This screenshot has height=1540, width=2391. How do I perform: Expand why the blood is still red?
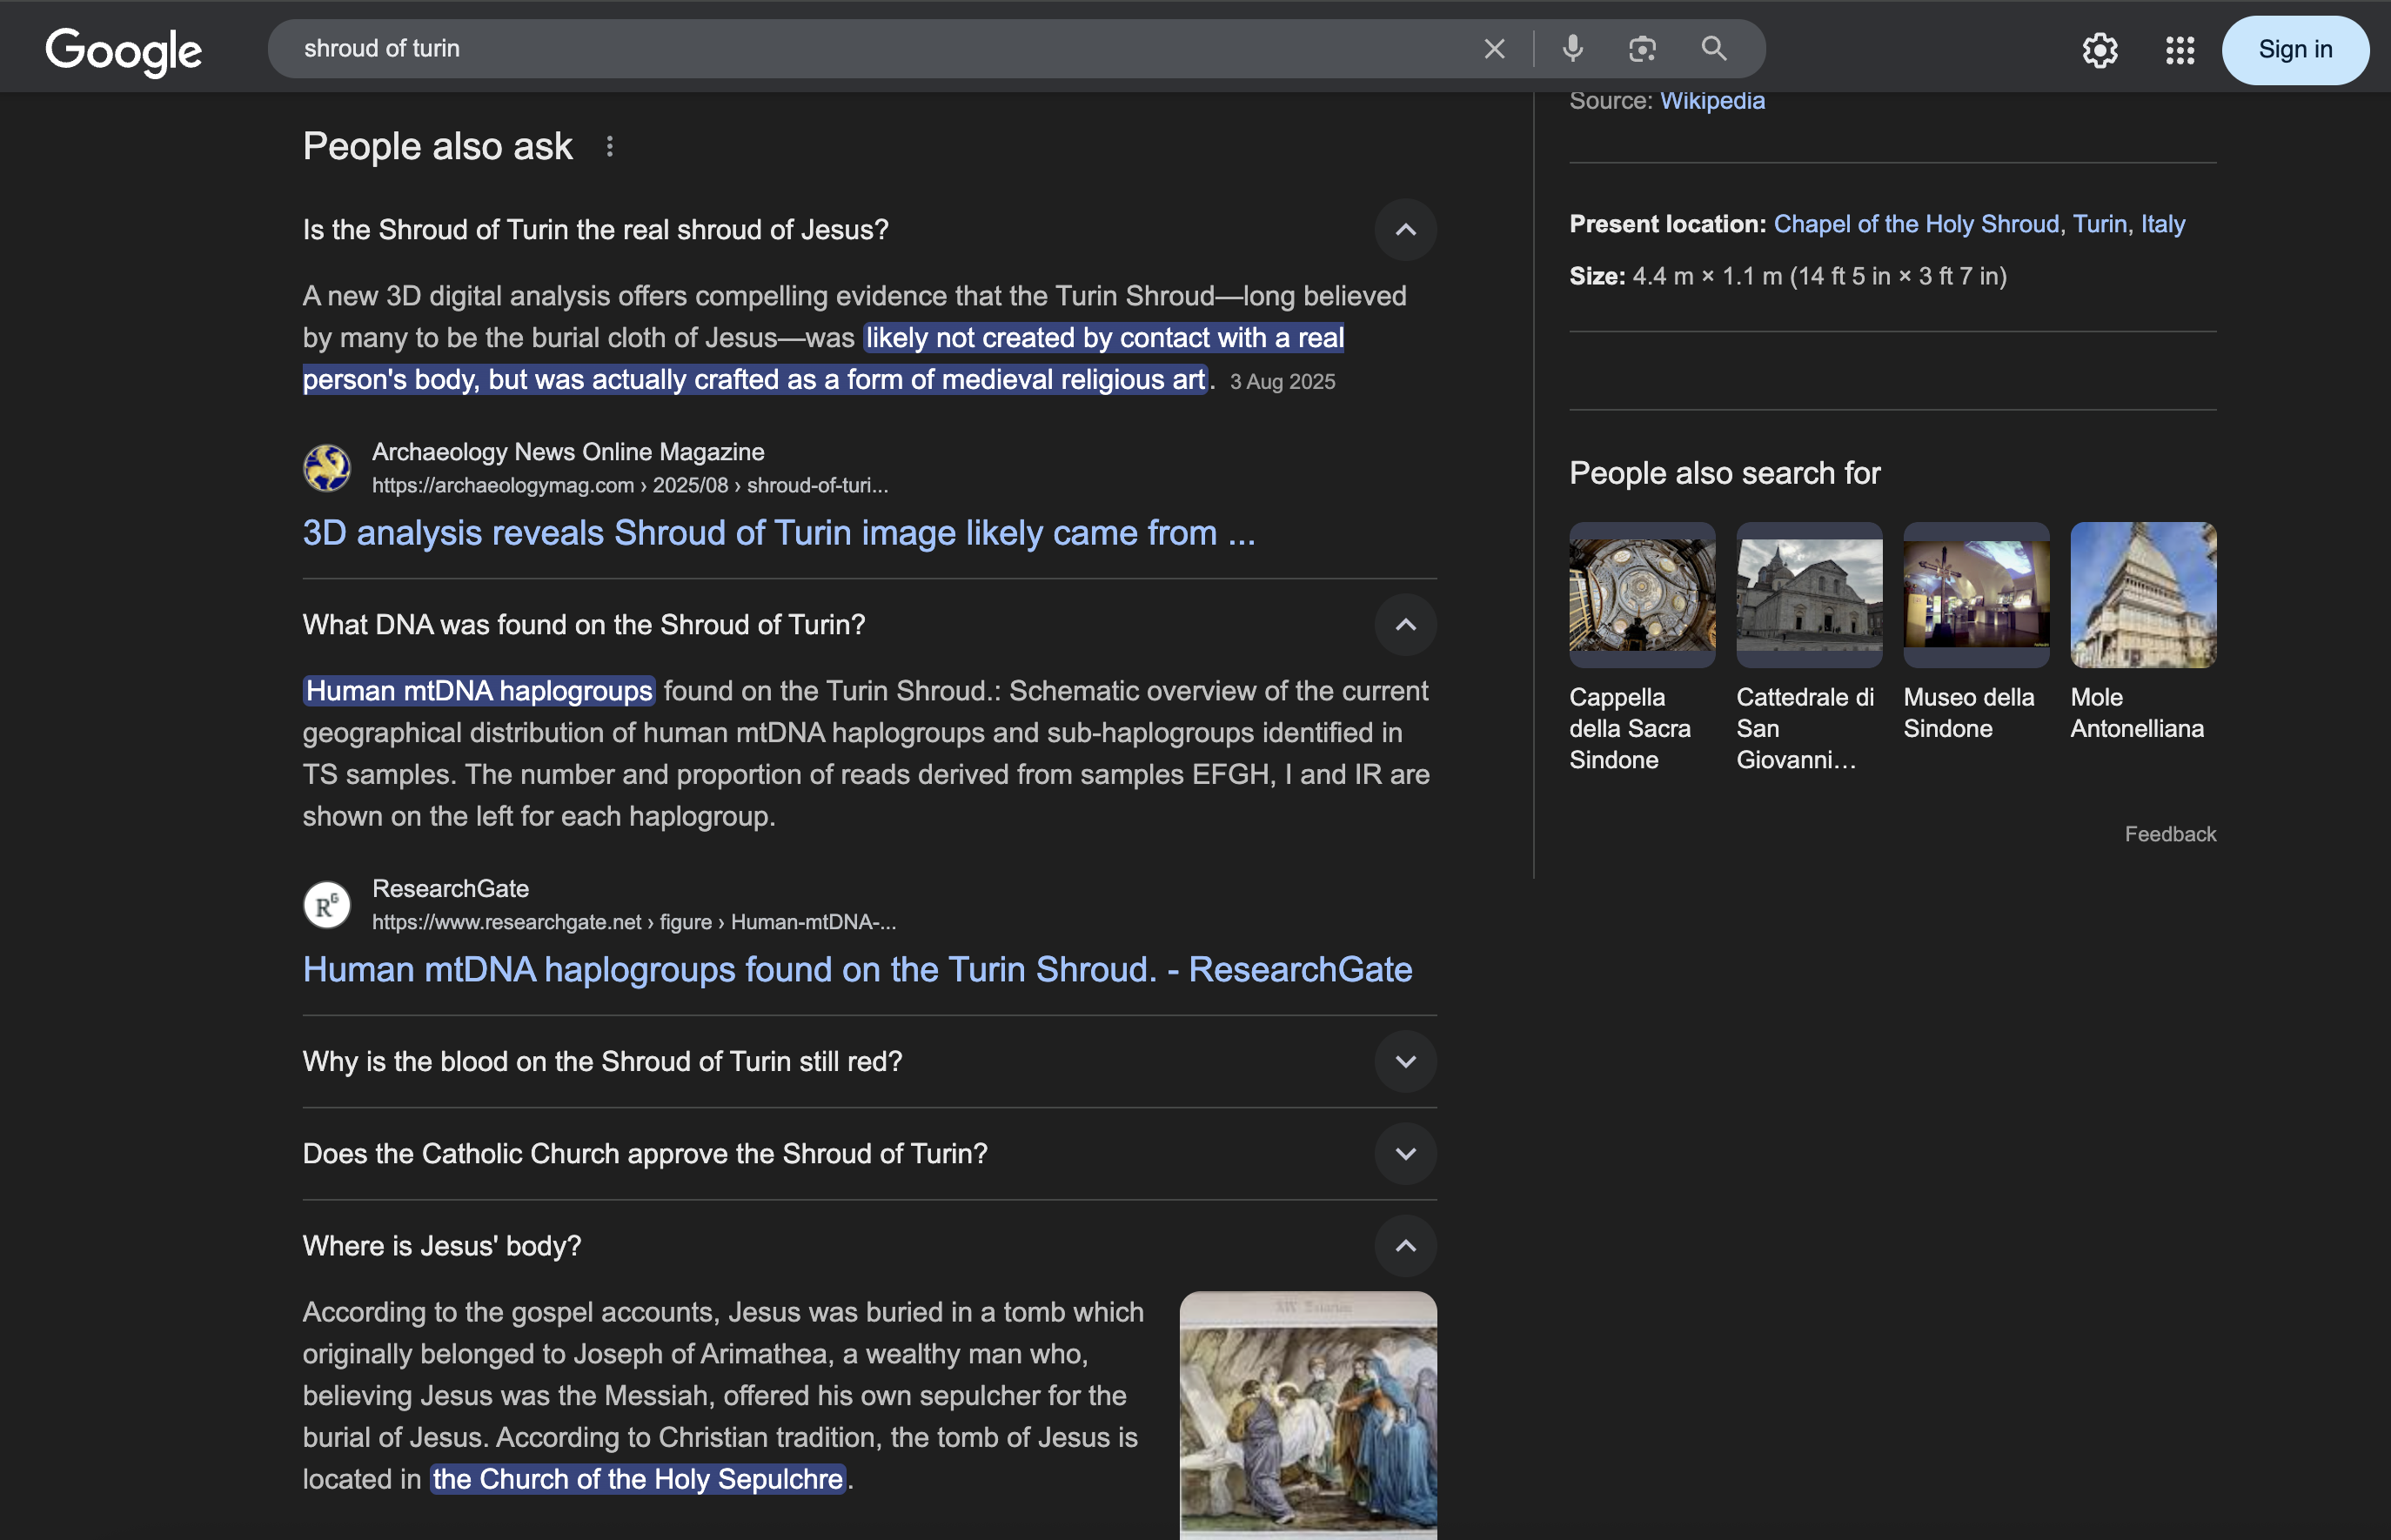click(1405, 1061)
